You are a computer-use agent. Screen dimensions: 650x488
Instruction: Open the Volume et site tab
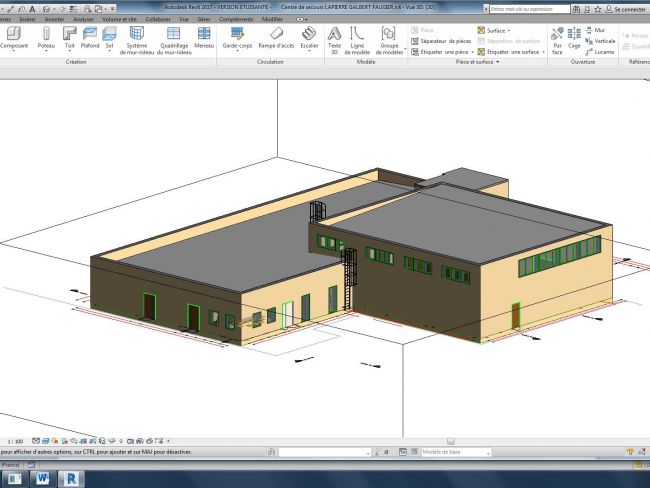point(120,19)
